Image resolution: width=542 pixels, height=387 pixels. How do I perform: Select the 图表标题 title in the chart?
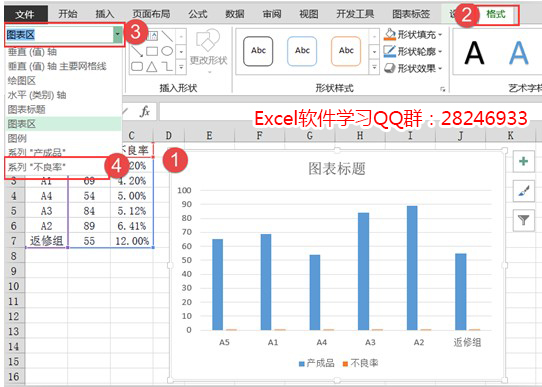click(337, 169)
